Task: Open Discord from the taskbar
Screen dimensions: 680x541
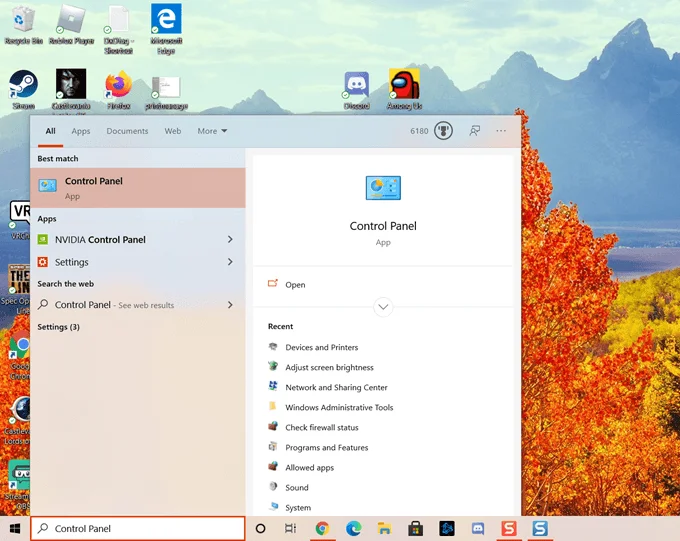Action: [x=477, y=528]
